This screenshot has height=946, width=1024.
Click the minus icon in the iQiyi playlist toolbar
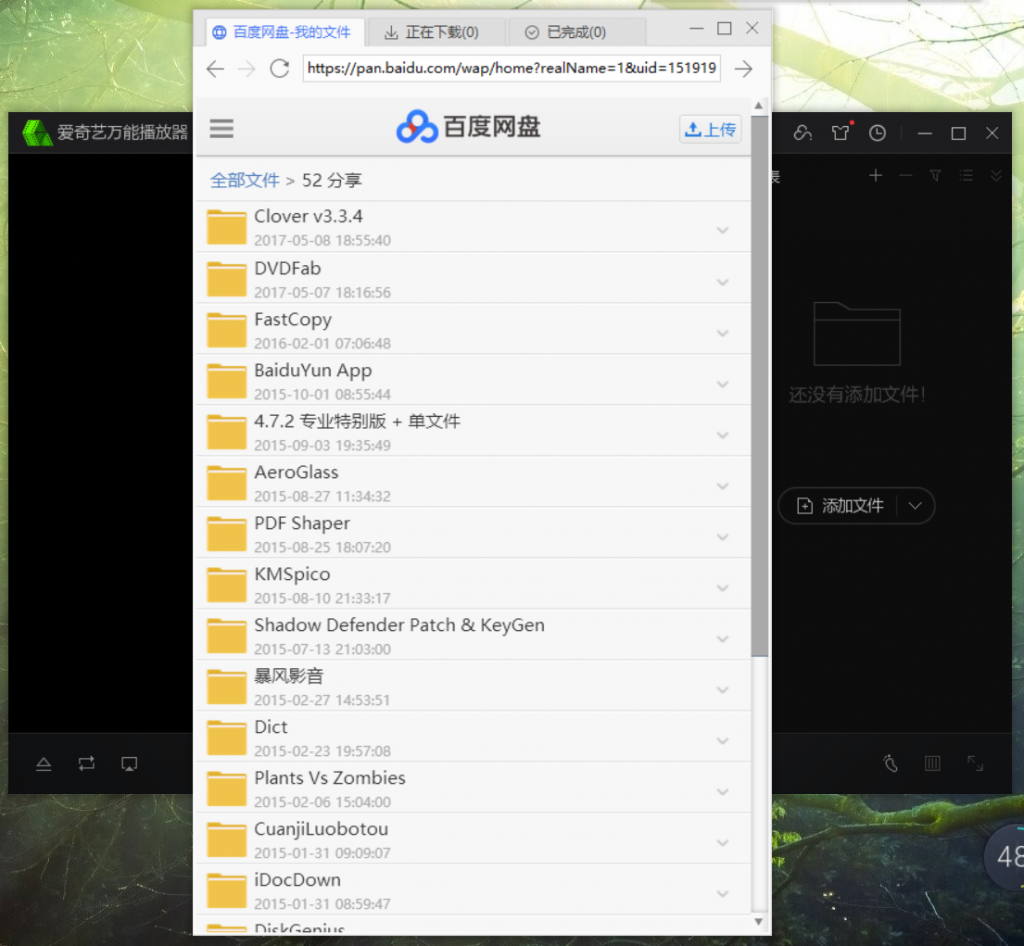[x=906, y=175]
